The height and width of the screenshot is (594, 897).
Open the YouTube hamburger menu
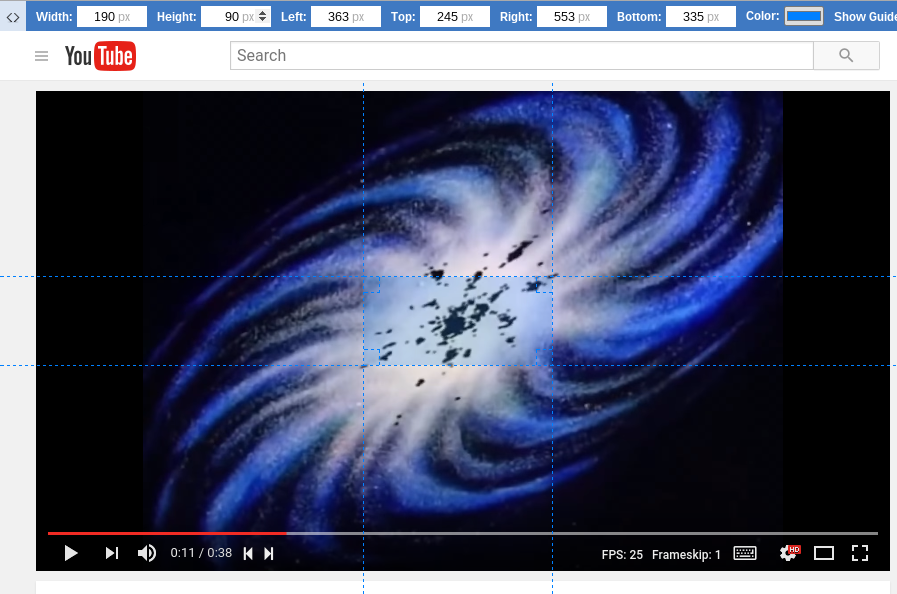coord(41,56)
